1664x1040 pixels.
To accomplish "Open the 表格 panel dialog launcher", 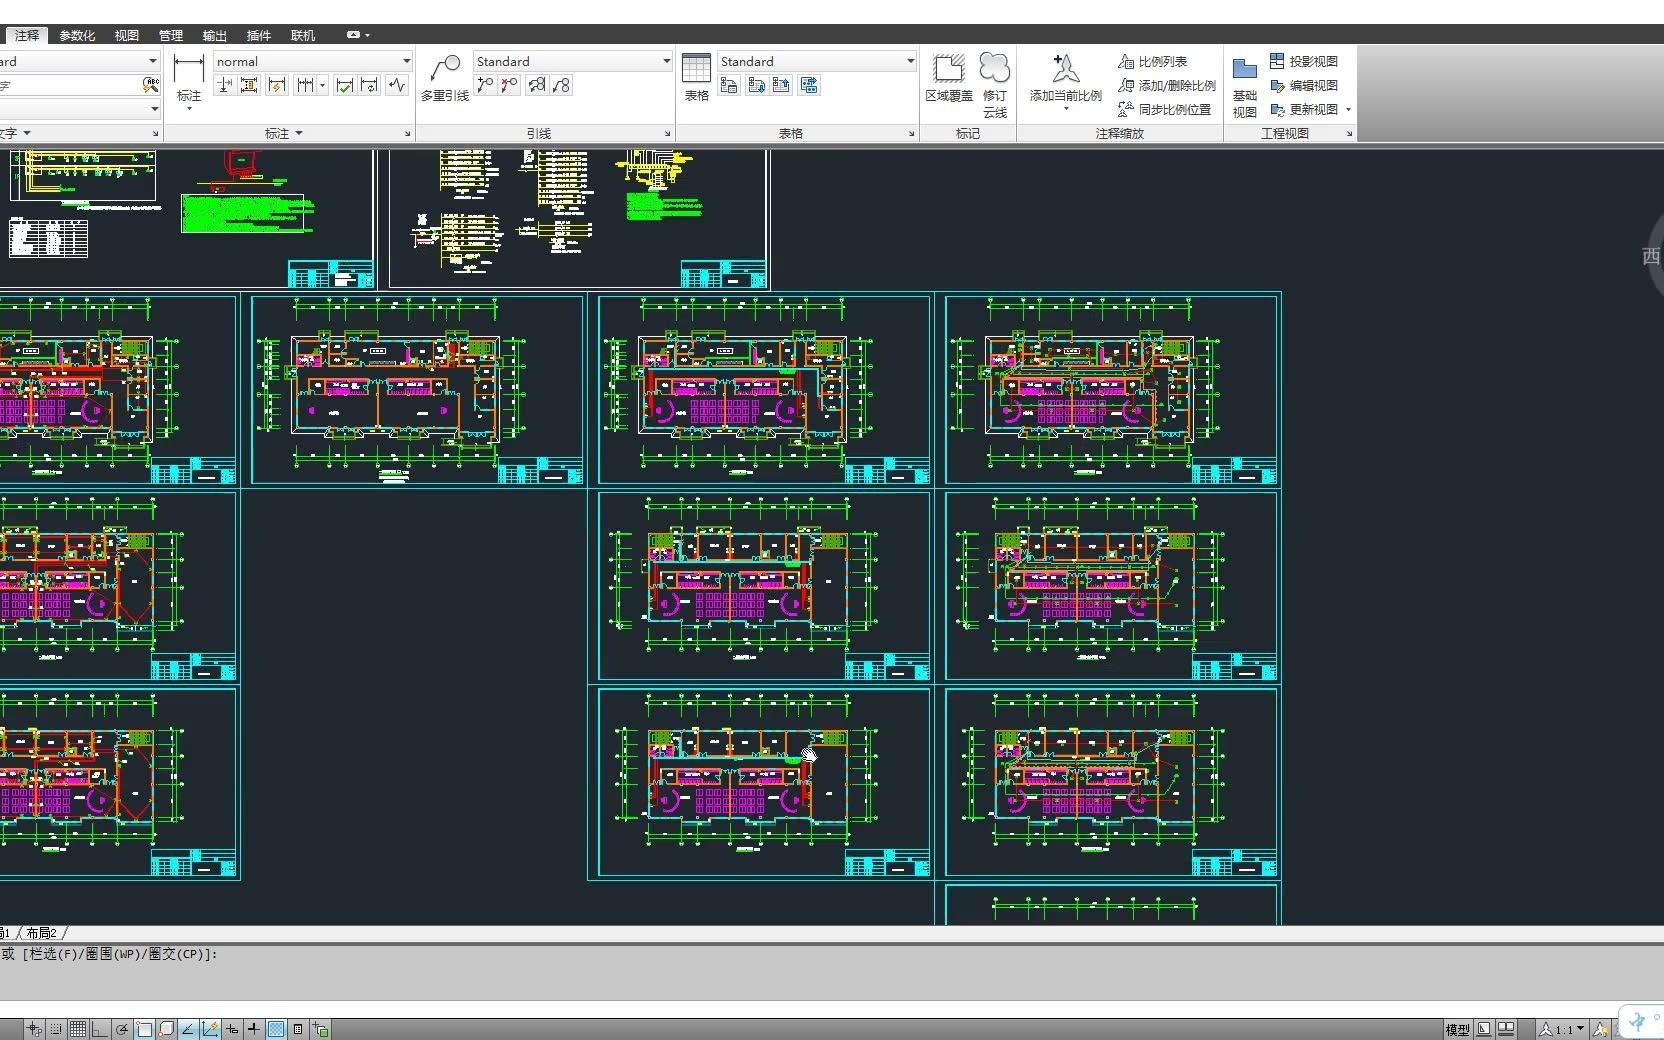I will [x=911, y=133].
